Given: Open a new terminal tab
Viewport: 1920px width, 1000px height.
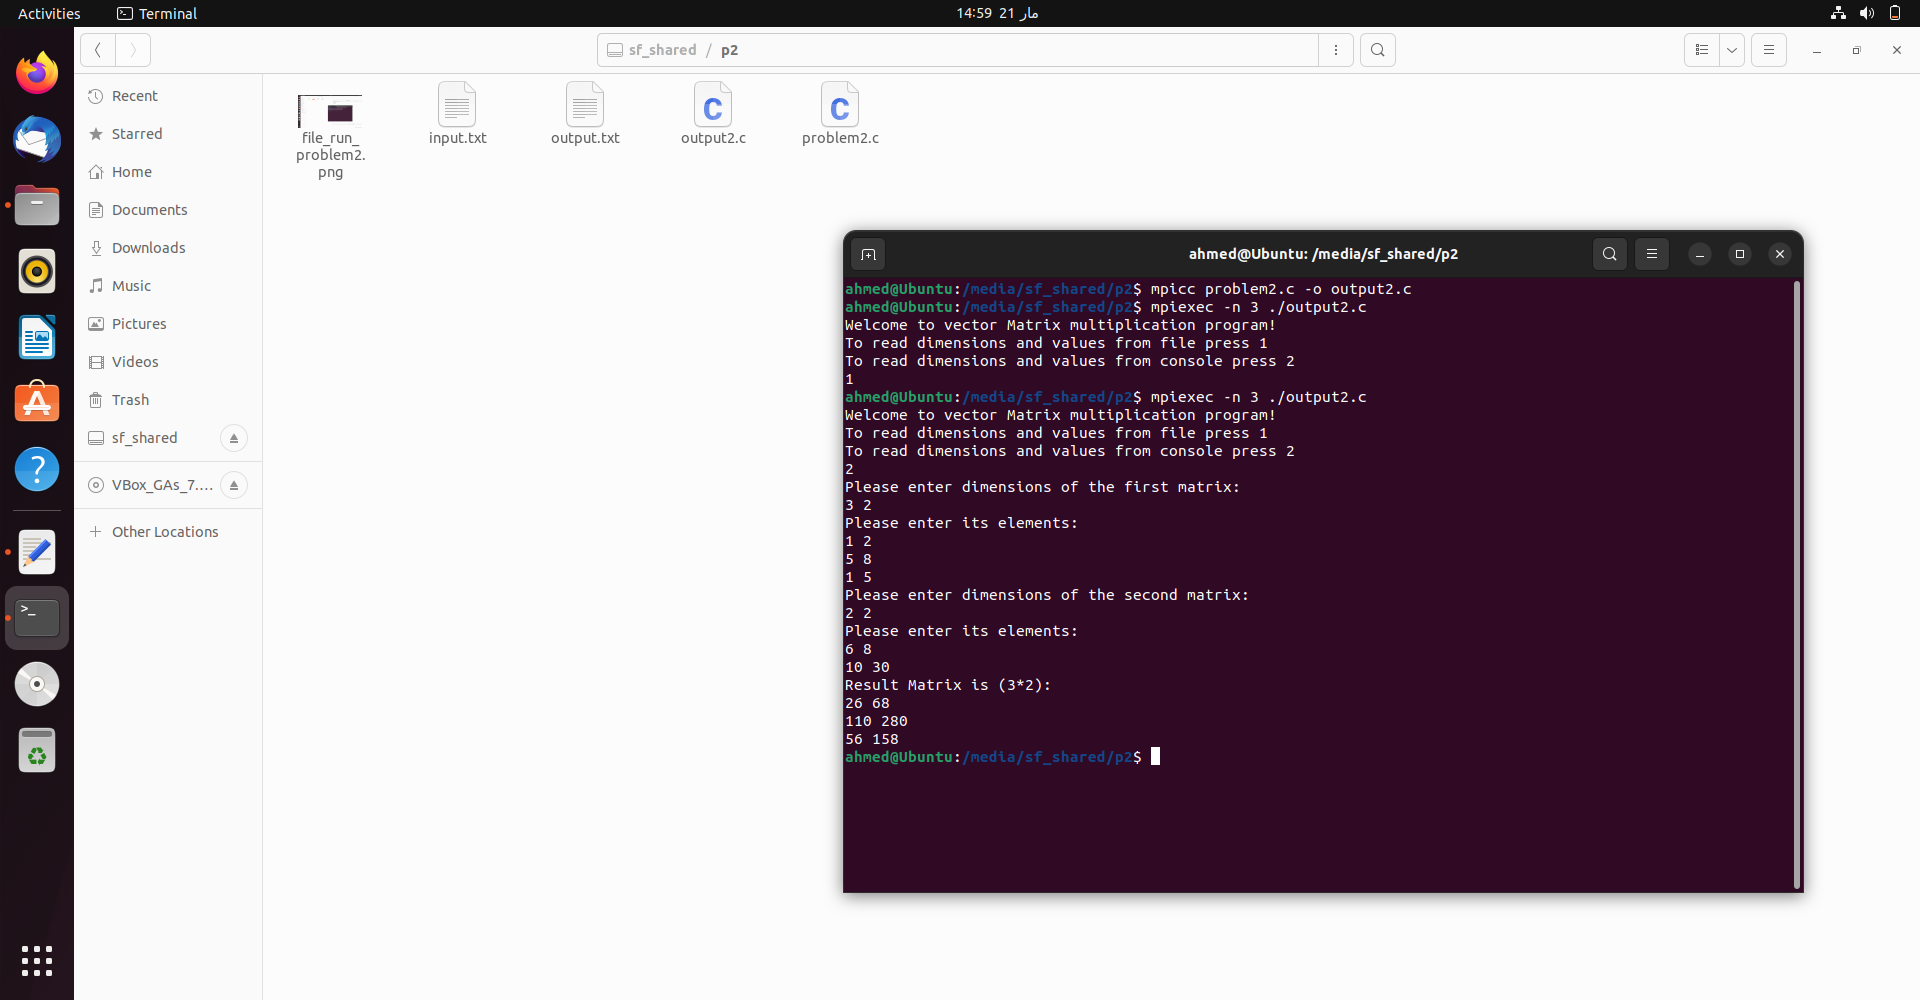Looking at the screenshot, I should click(868, 254).
